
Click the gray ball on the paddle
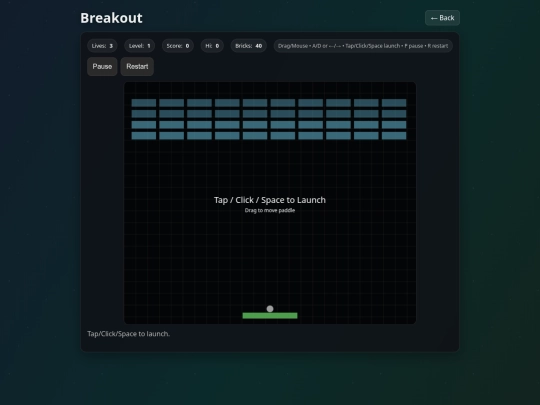270,309
